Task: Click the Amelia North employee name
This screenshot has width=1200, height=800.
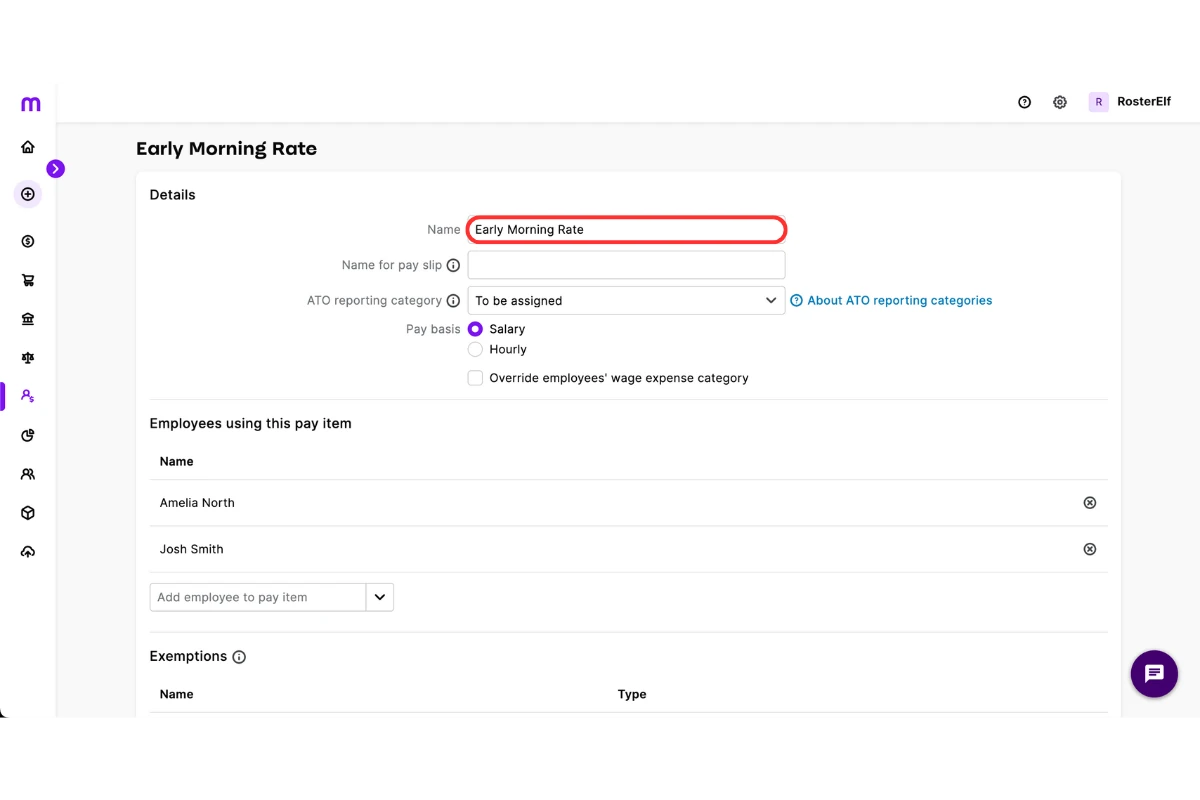Action: (x=197, y=503)
